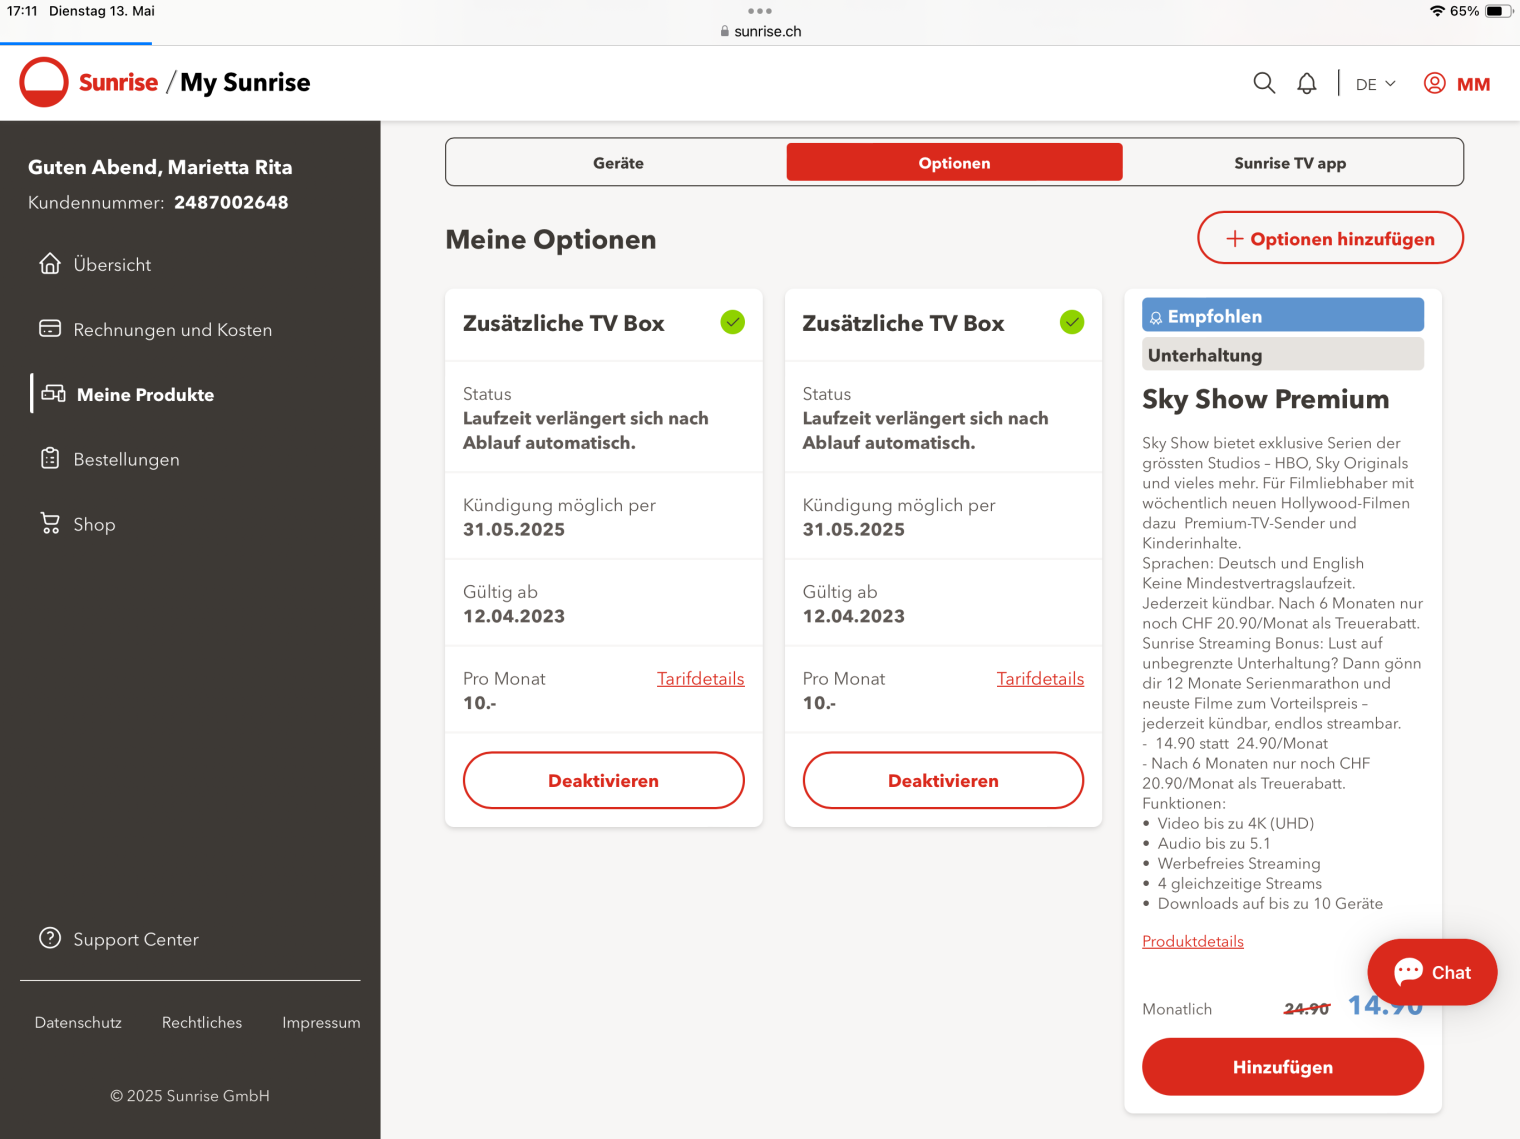Click the green checkmark on first TV Box

click(733, 322)
